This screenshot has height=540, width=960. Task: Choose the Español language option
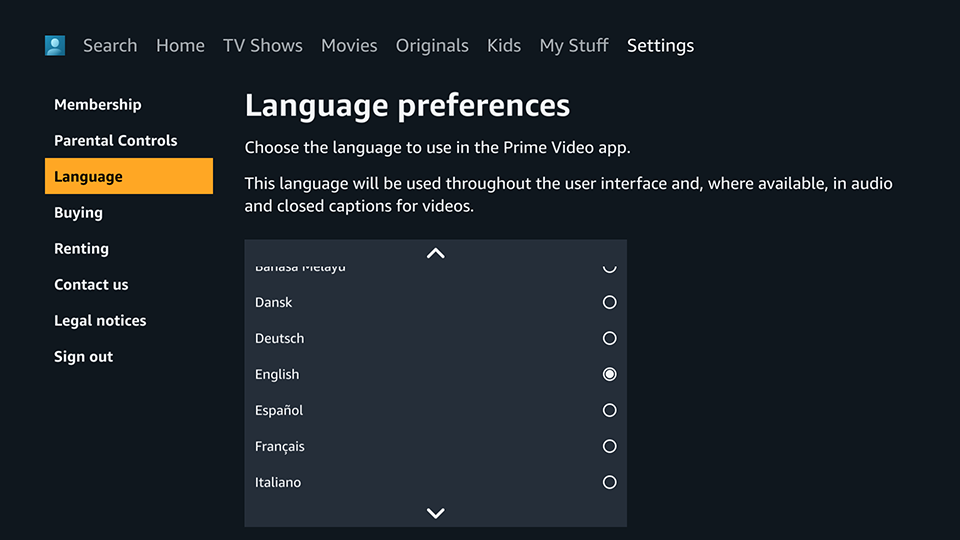[x=609, y=410]
